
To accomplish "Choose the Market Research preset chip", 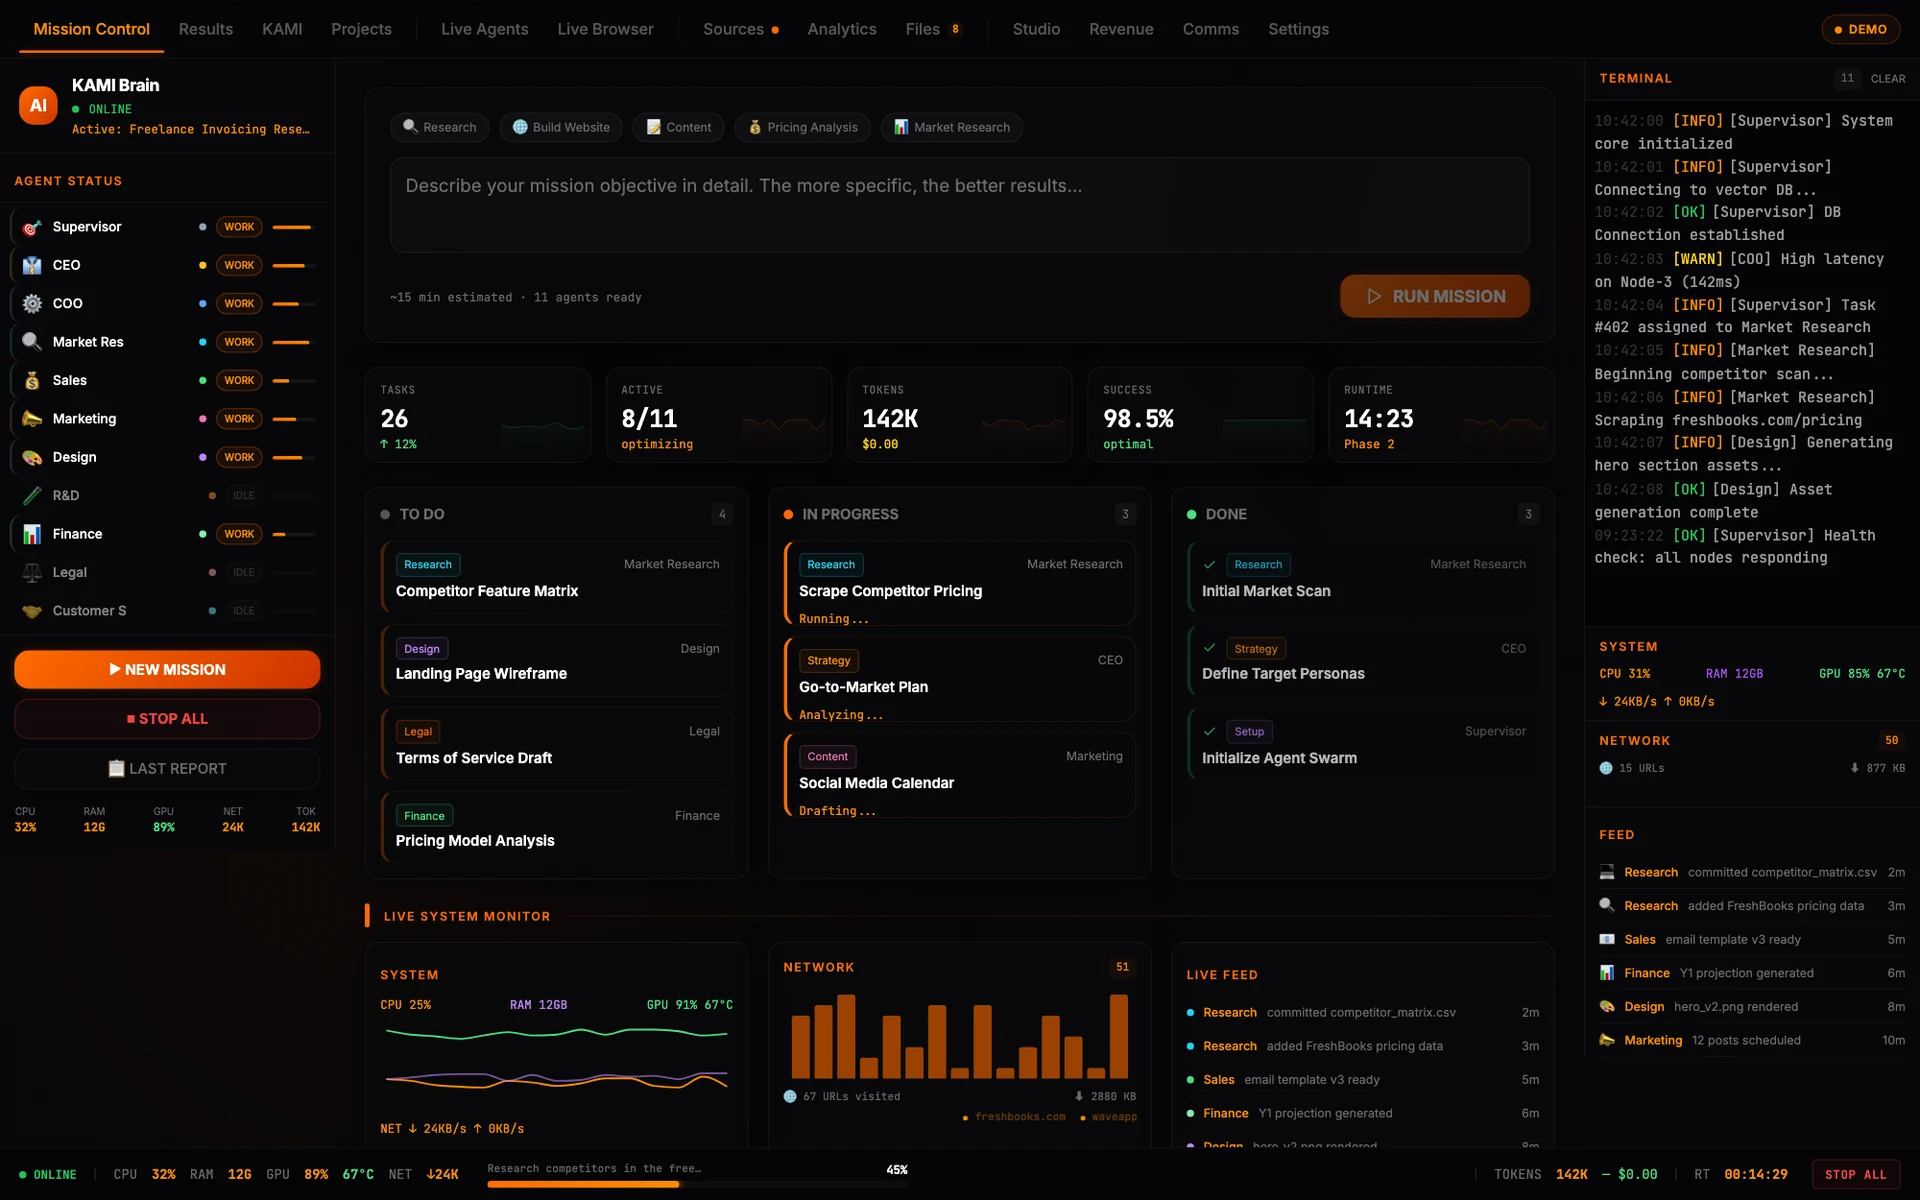I will [951, 127].
